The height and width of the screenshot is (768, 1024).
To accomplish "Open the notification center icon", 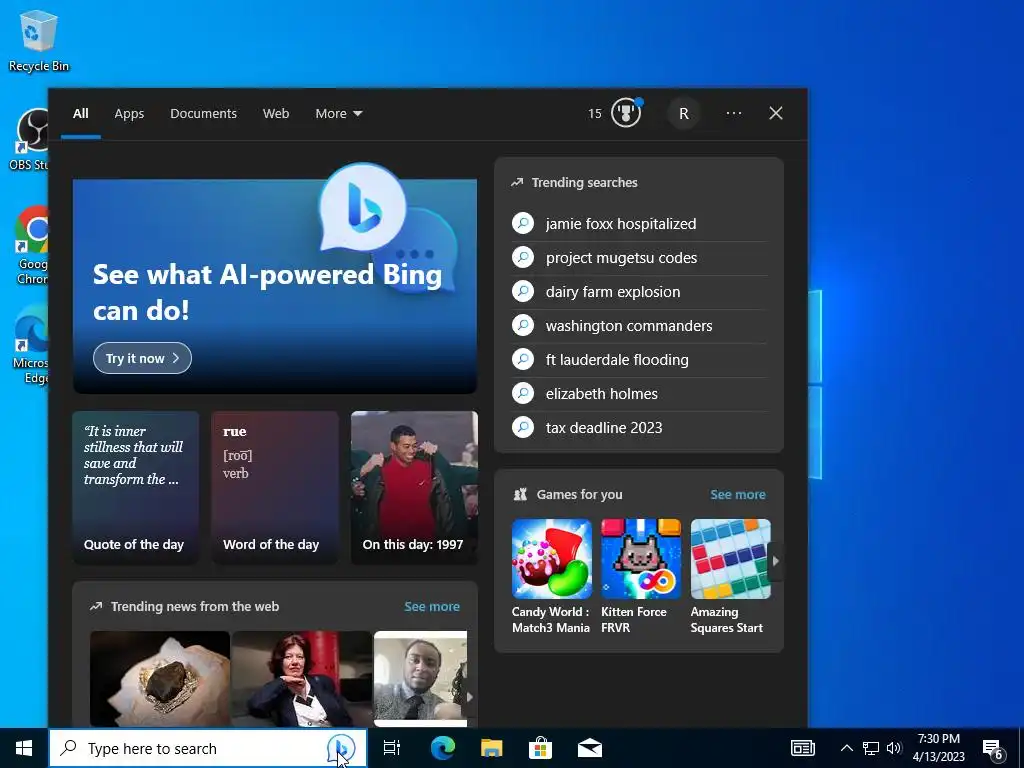I will (993, 749).
